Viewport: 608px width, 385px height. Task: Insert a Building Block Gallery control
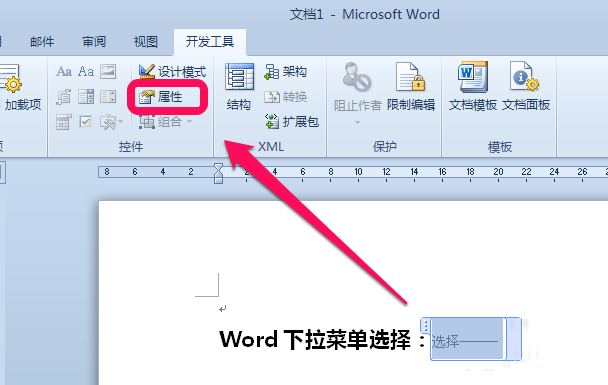point(64,97)
